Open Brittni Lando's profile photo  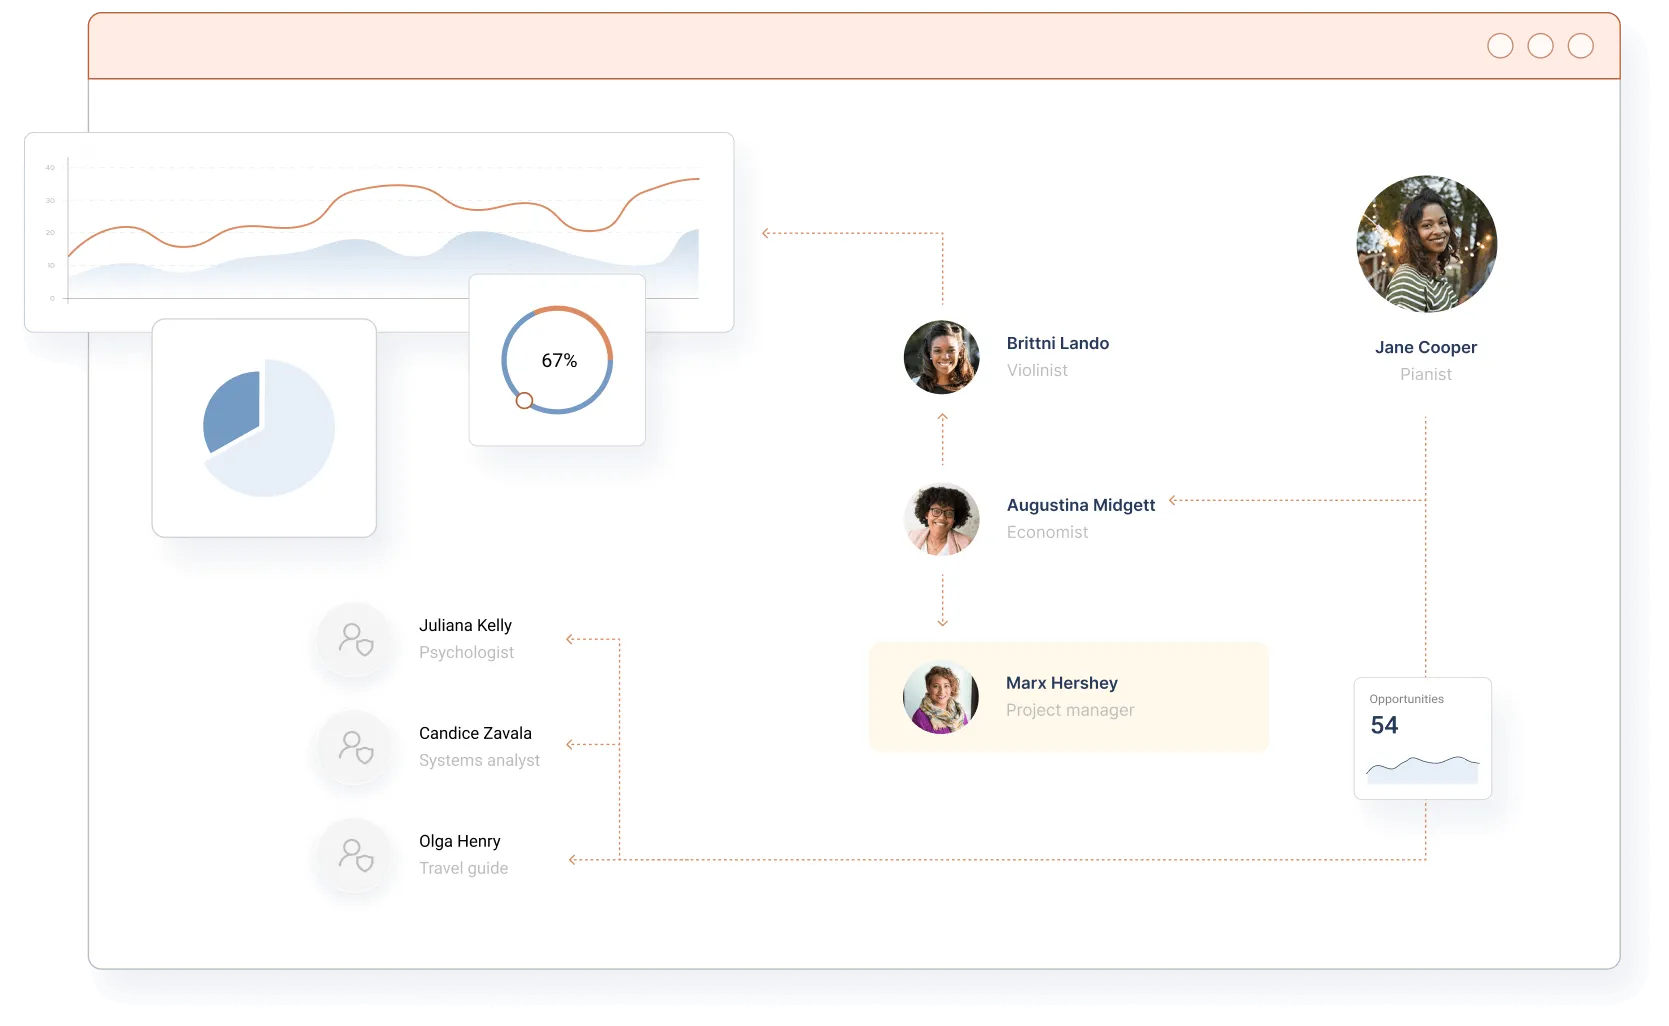pyautogui.click(x=941, y=357)
